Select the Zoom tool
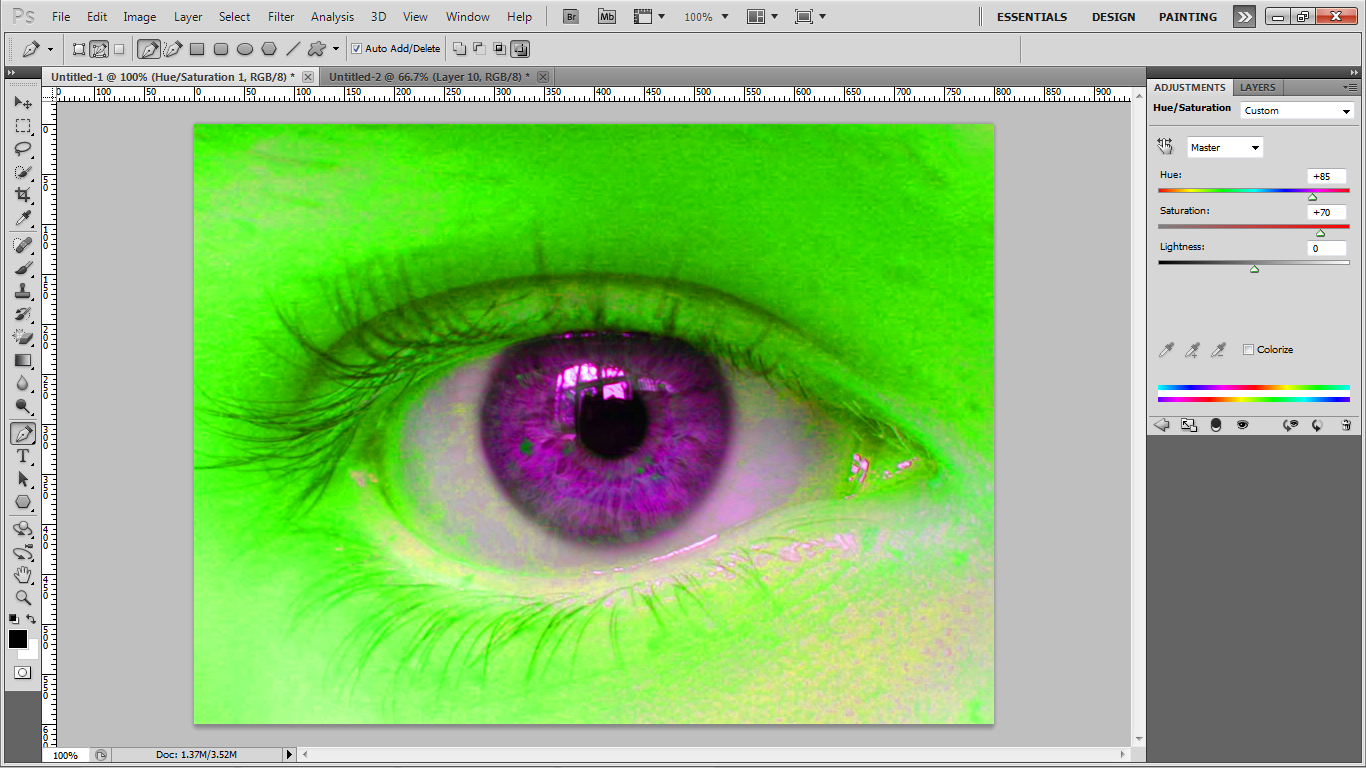The width and height of the screenshot is (1366, 768). (22, 598)
